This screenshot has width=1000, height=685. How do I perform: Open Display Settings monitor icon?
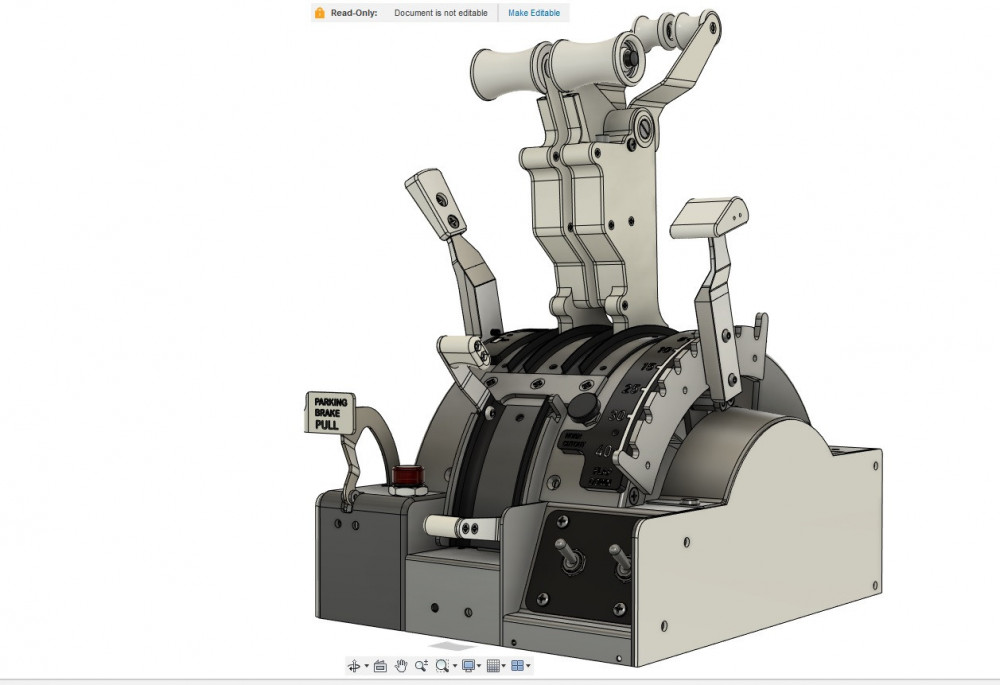pos(468,666)
